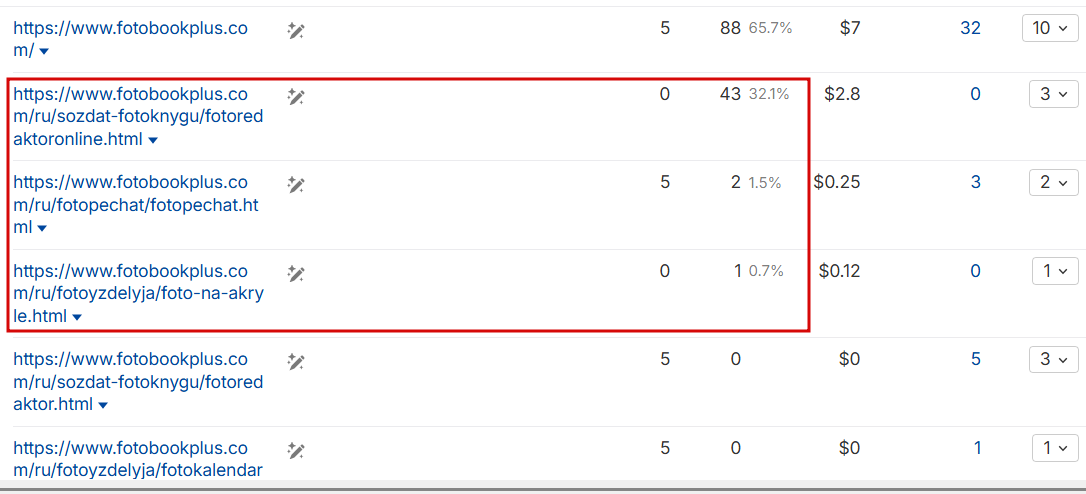Click magic wand icon for homepage URL row
The width and height of the screenshot is (1086, 494).
296,31
